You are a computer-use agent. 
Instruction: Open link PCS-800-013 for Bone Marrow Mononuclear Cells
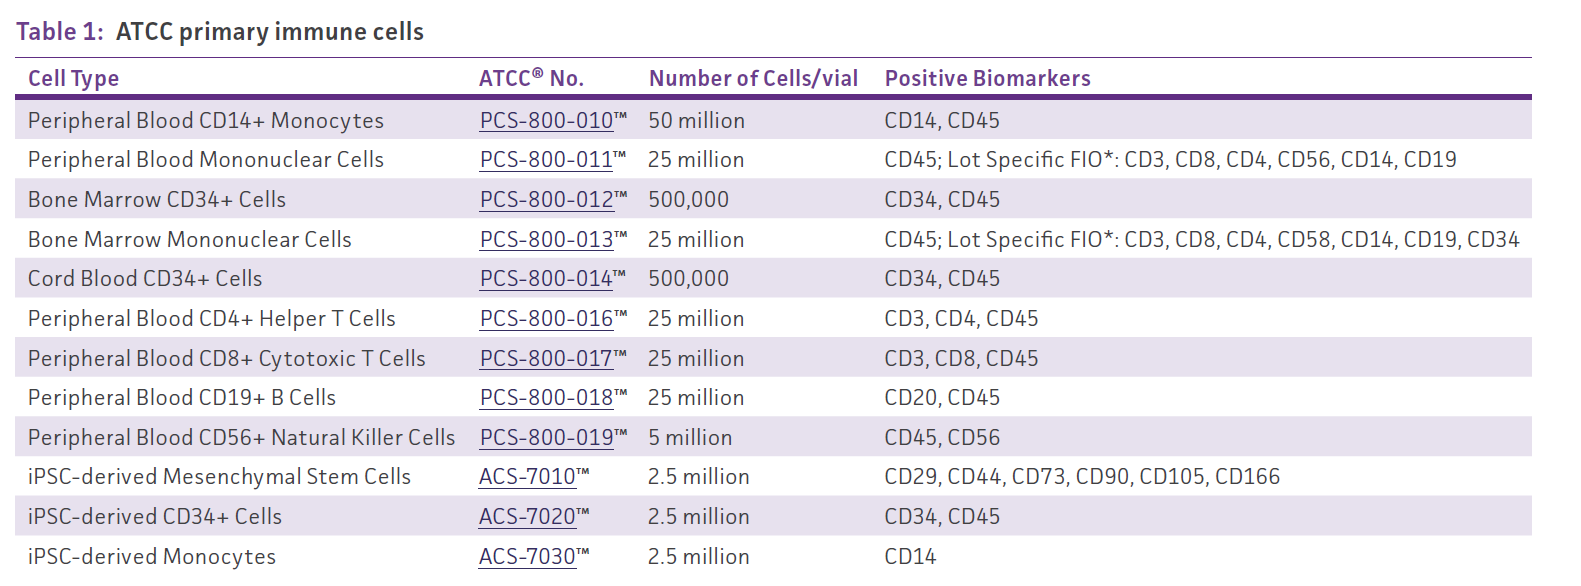pos(546,240)
